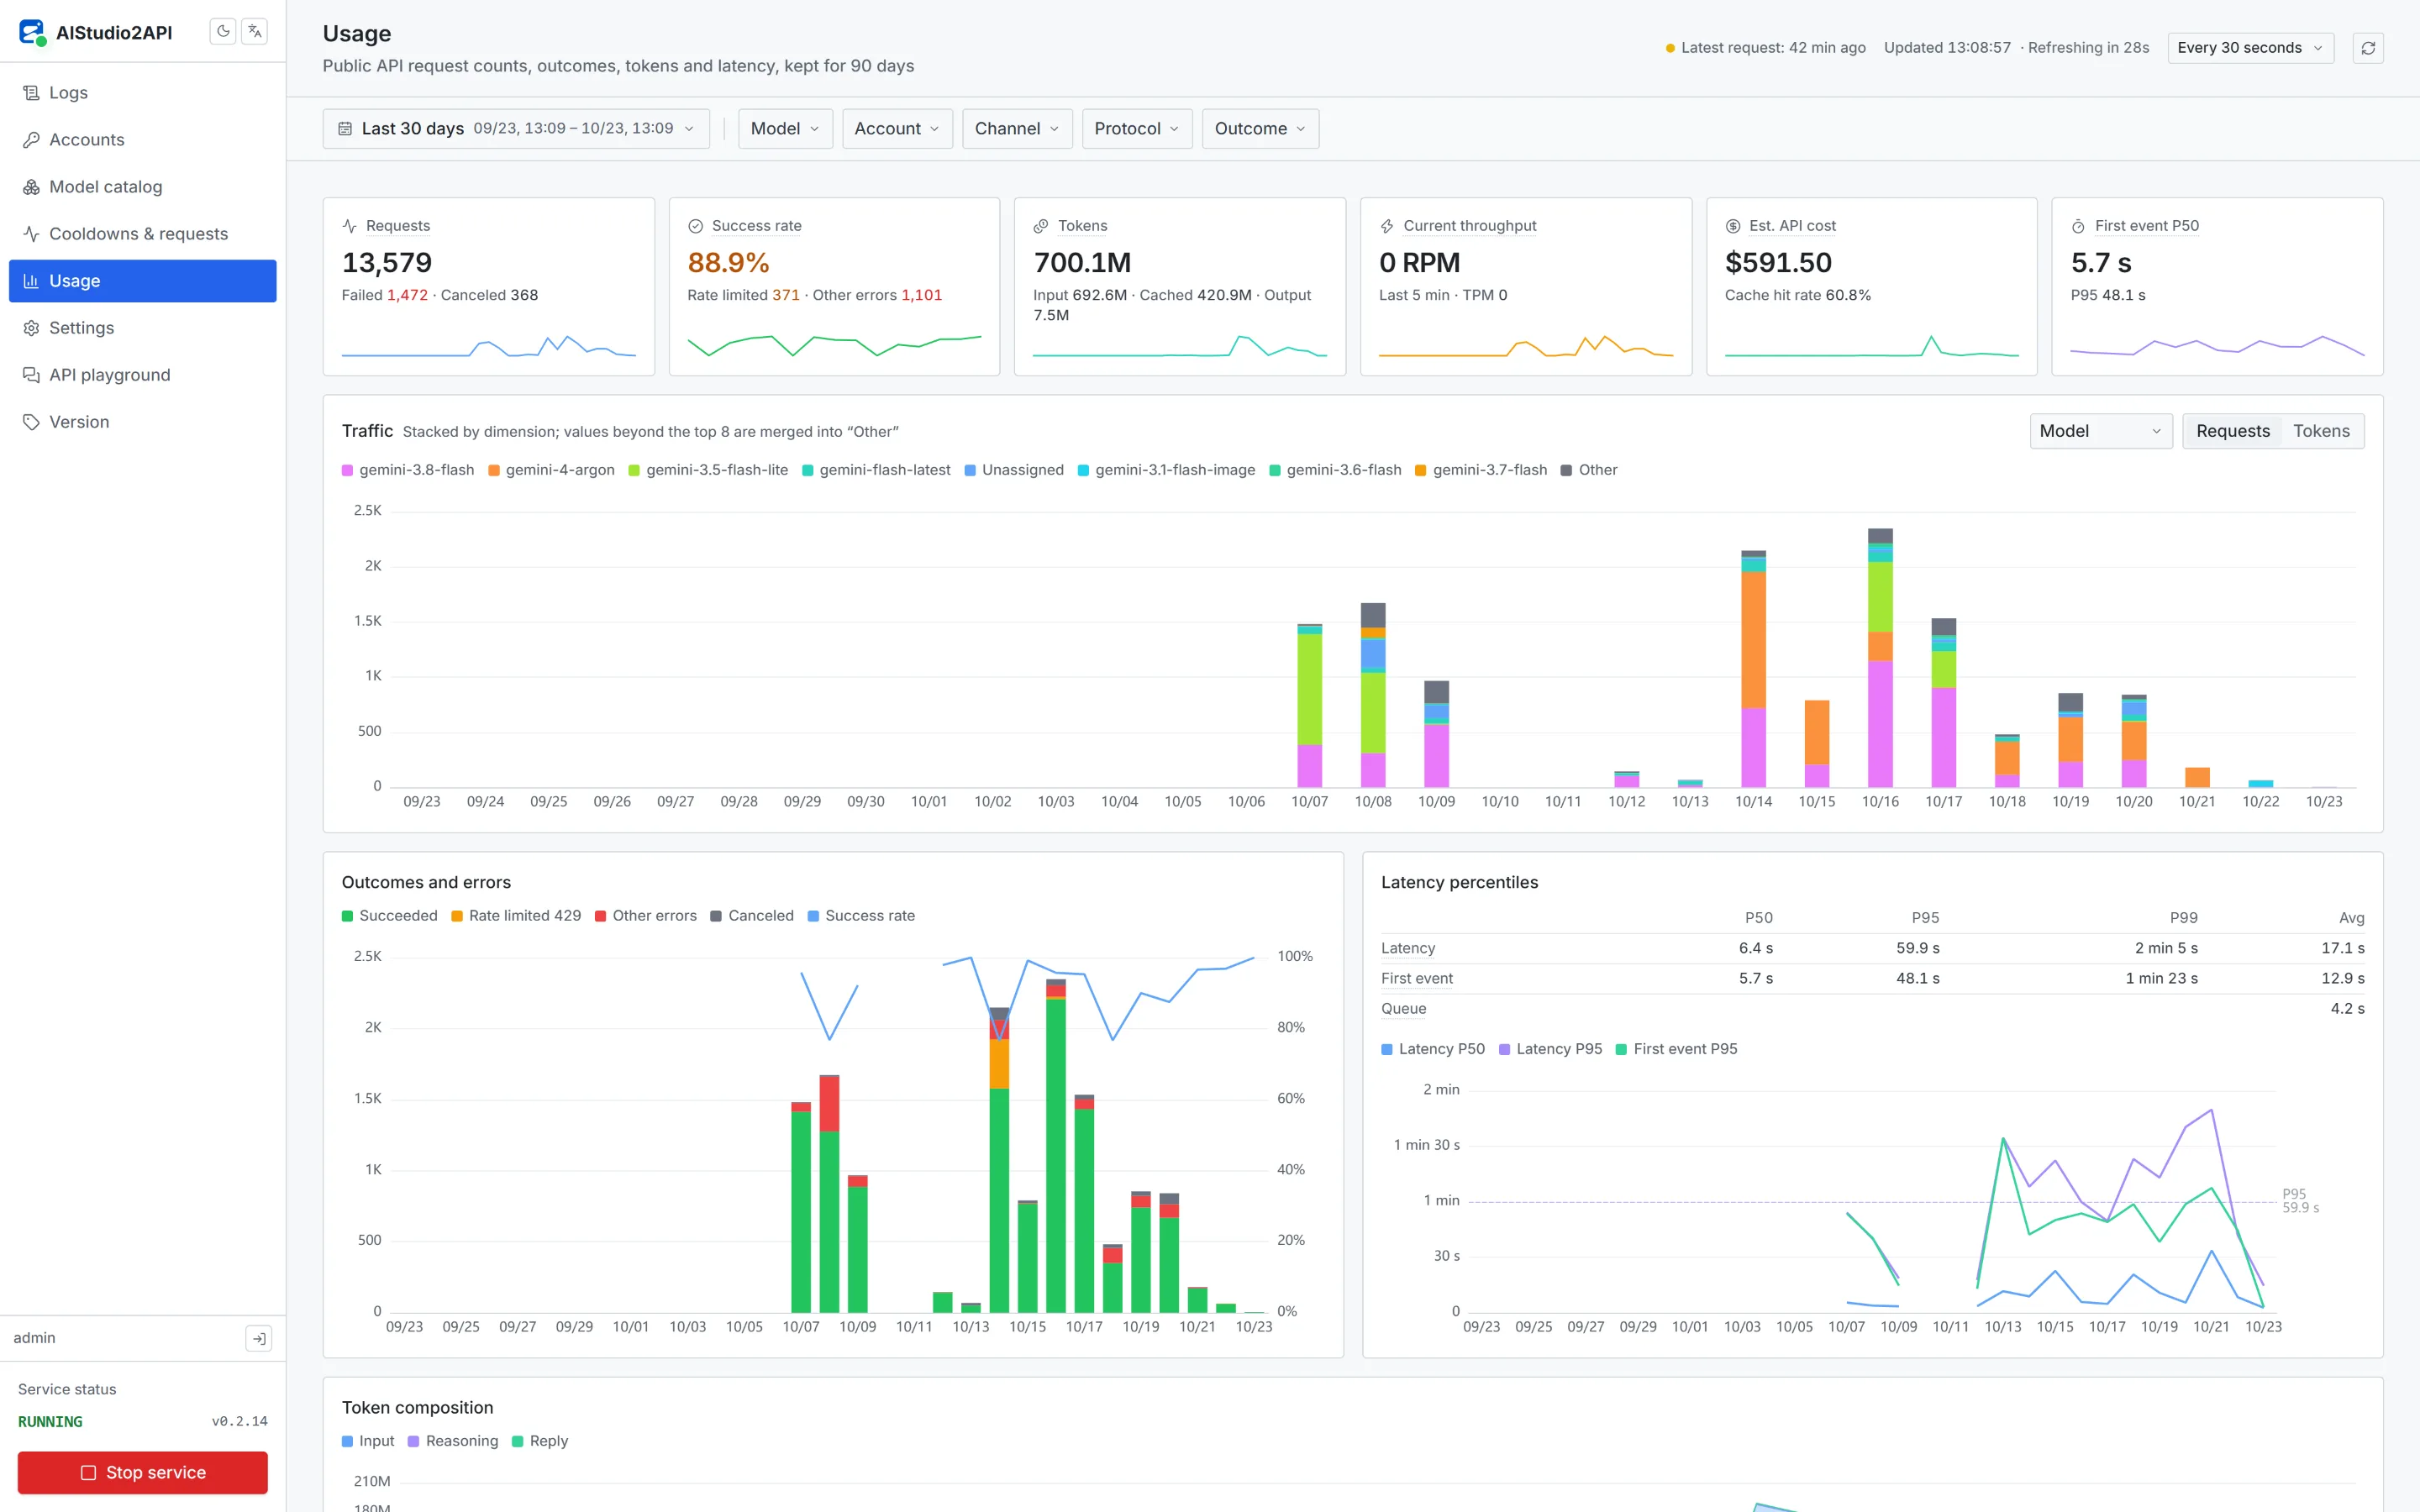2420x1512 pixels.
Task: Click the Accounts key icon
Action: pyautogui.click(x=31, y=139)
